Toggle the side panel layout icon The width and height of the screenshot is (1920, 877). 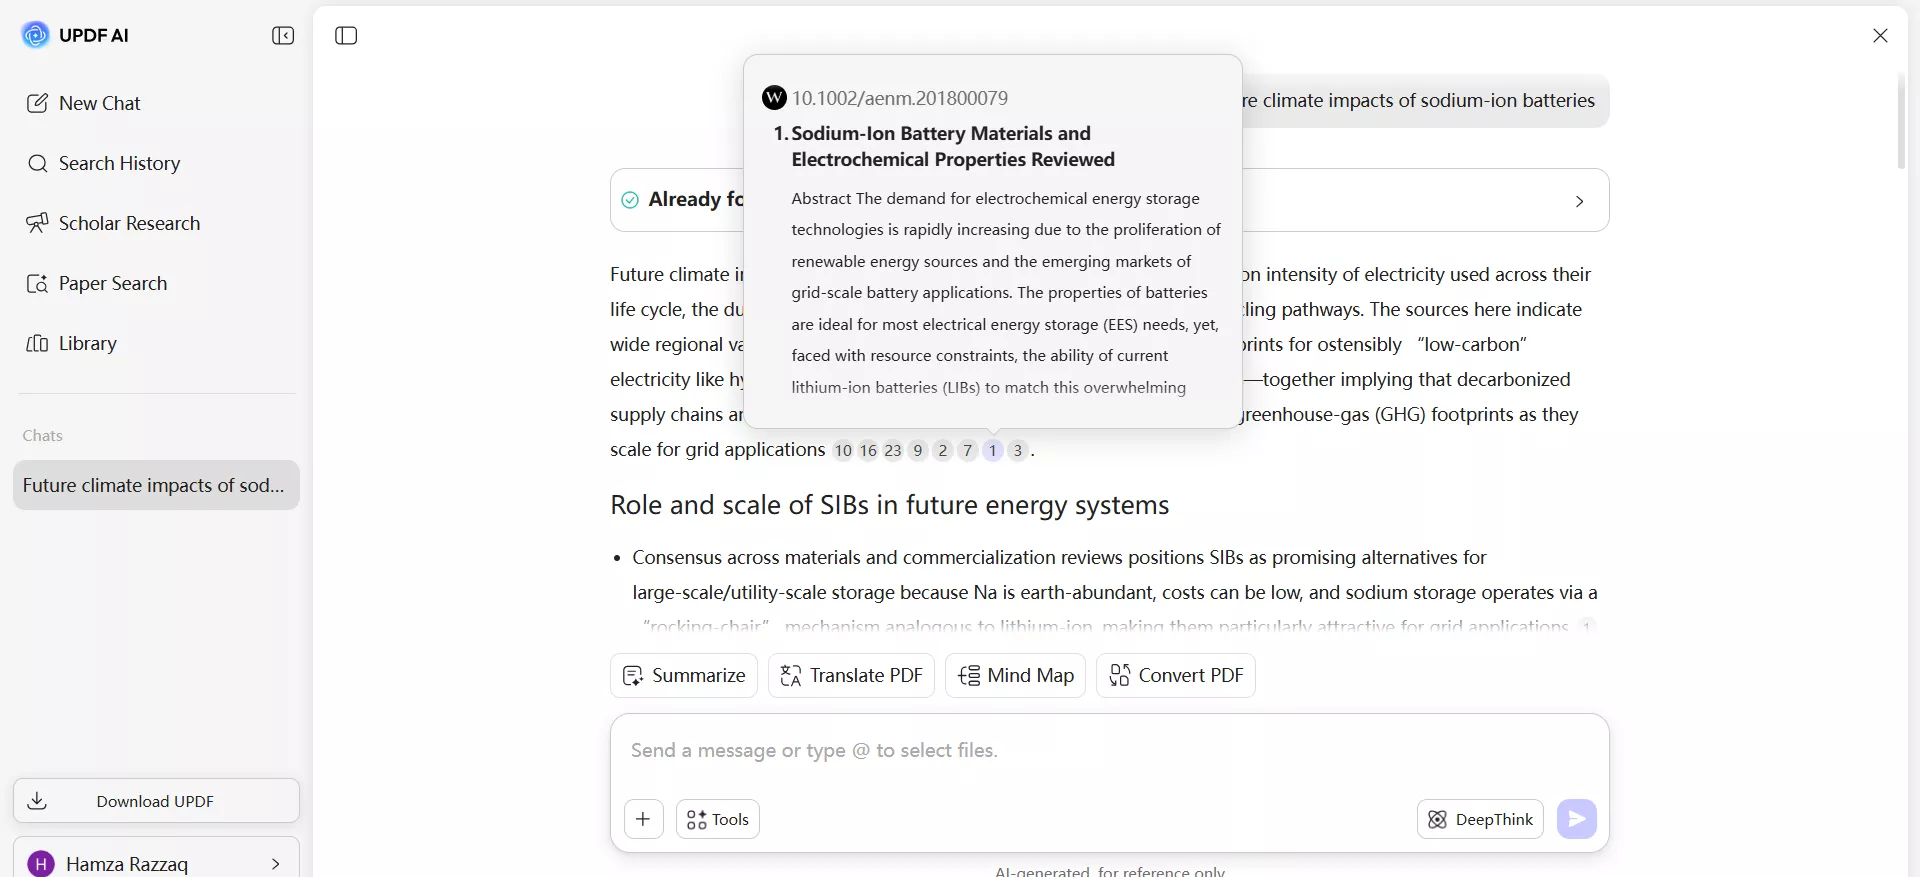[x=346, y=36]
